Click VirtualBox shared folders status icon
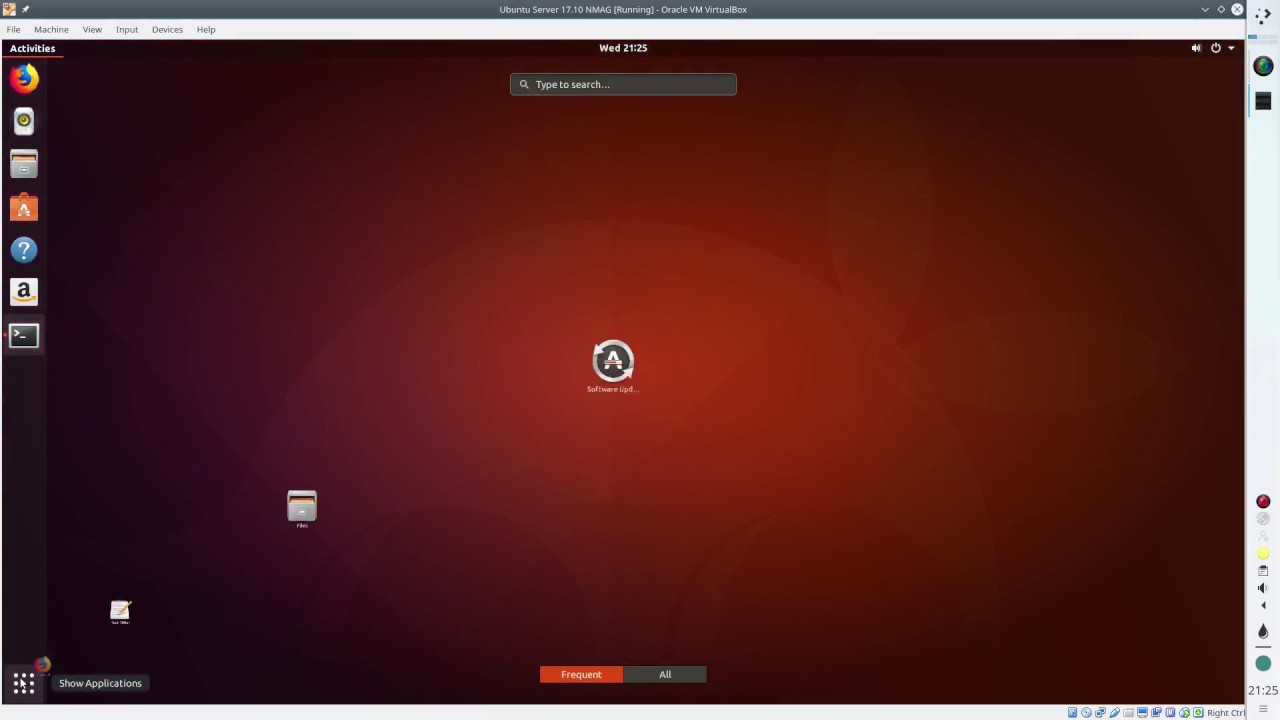Screen dimensions: 1280x720 coord(1128,713)
